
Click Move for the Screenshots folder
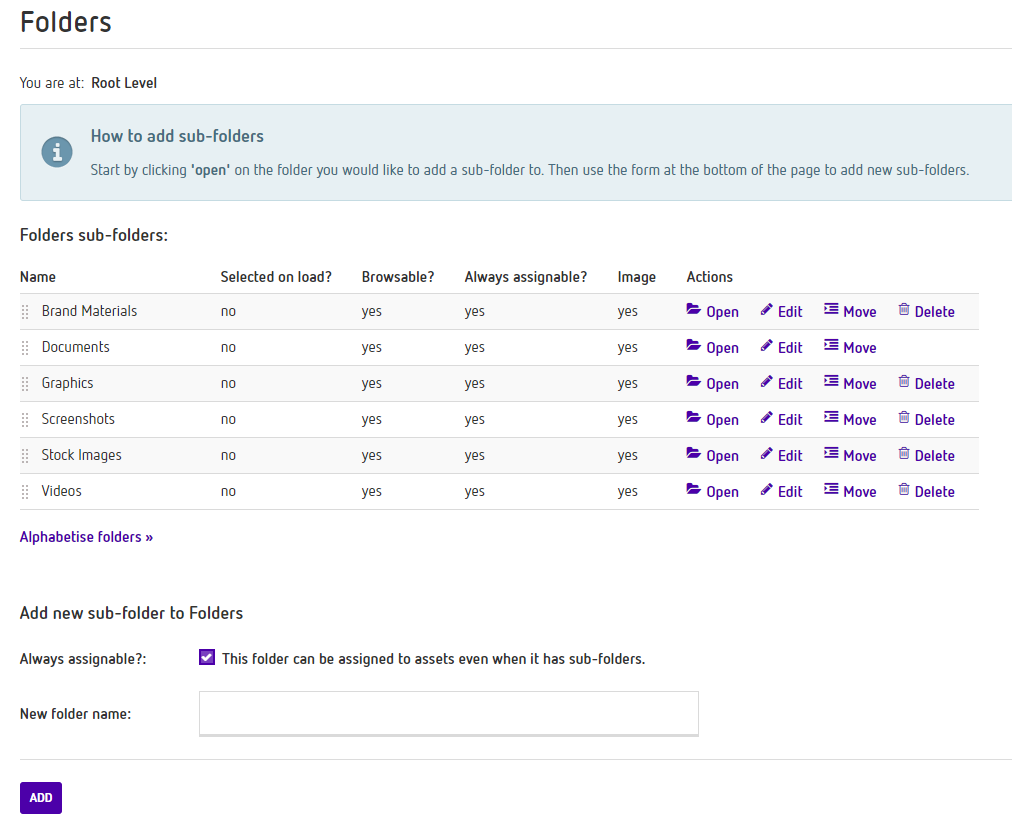(x=850, y=420)
